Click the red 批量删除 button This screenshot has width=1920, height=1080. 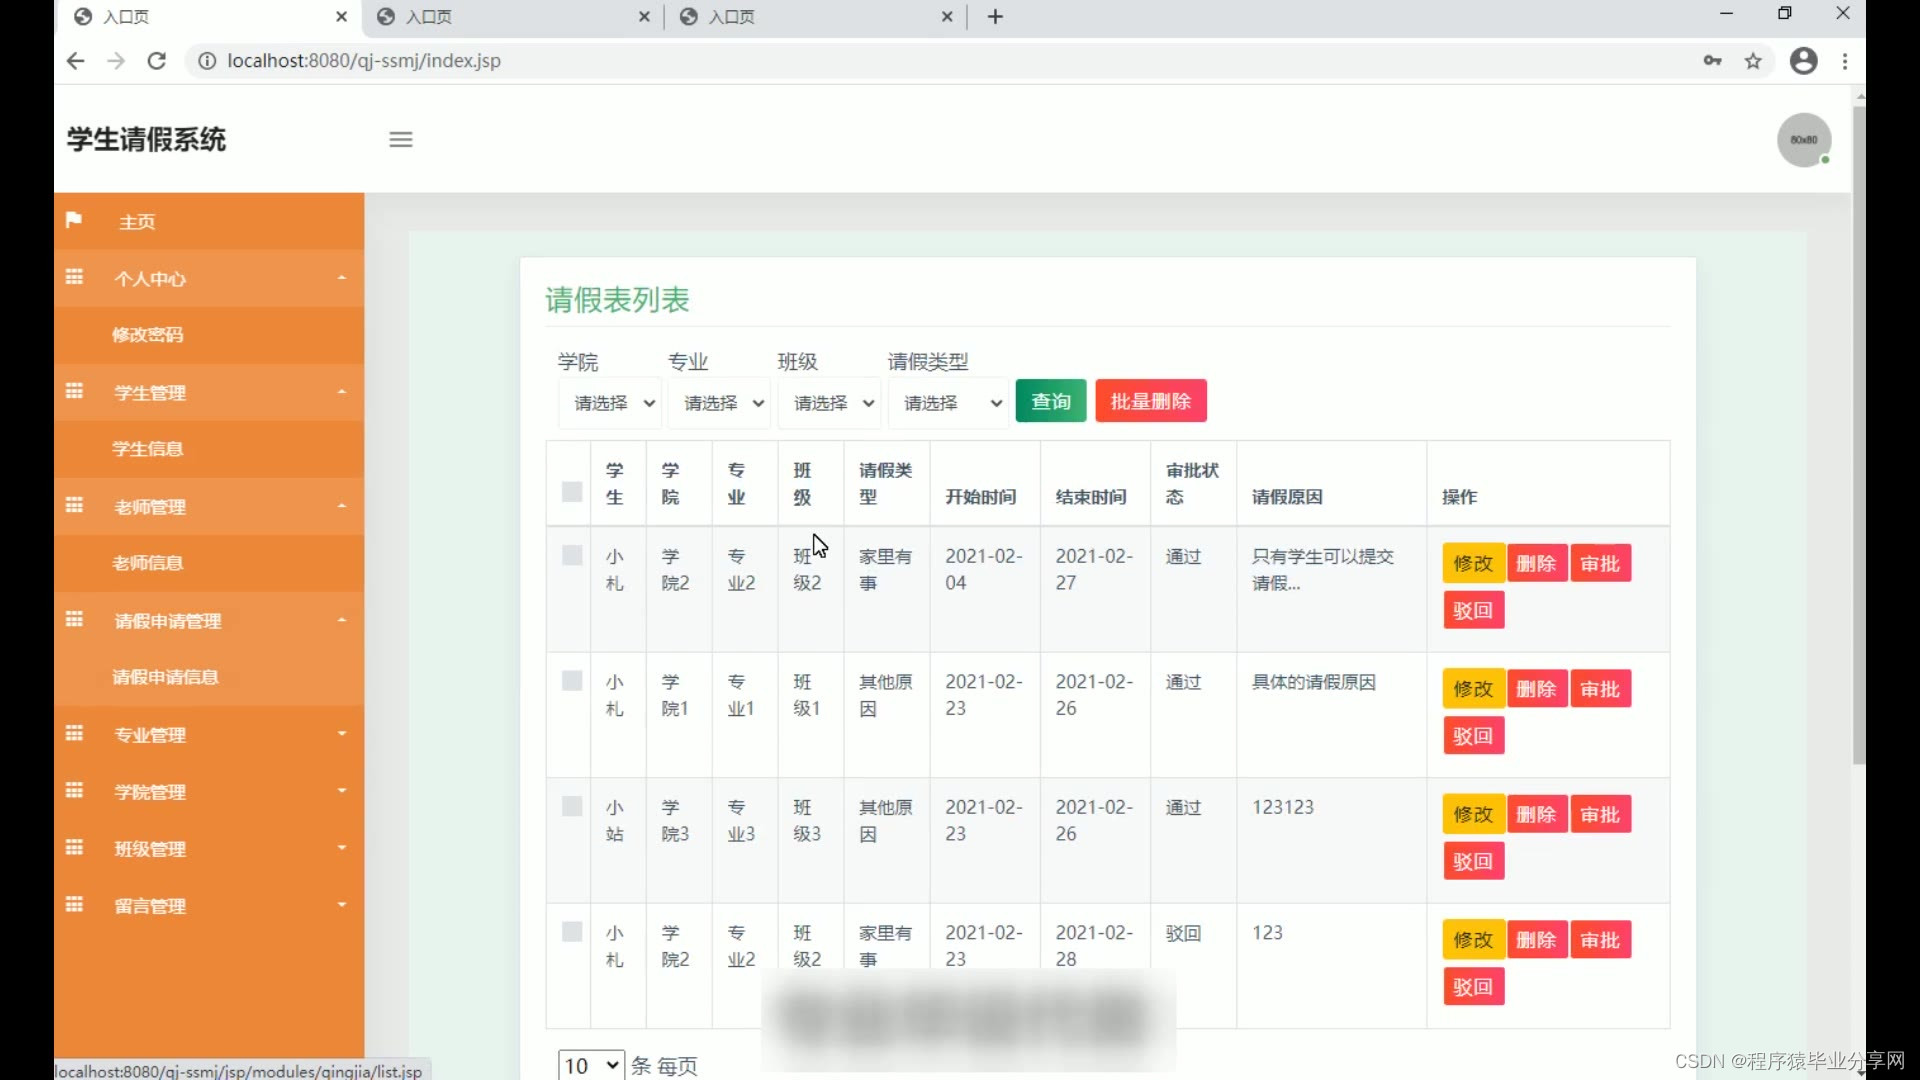(1150, 401)
